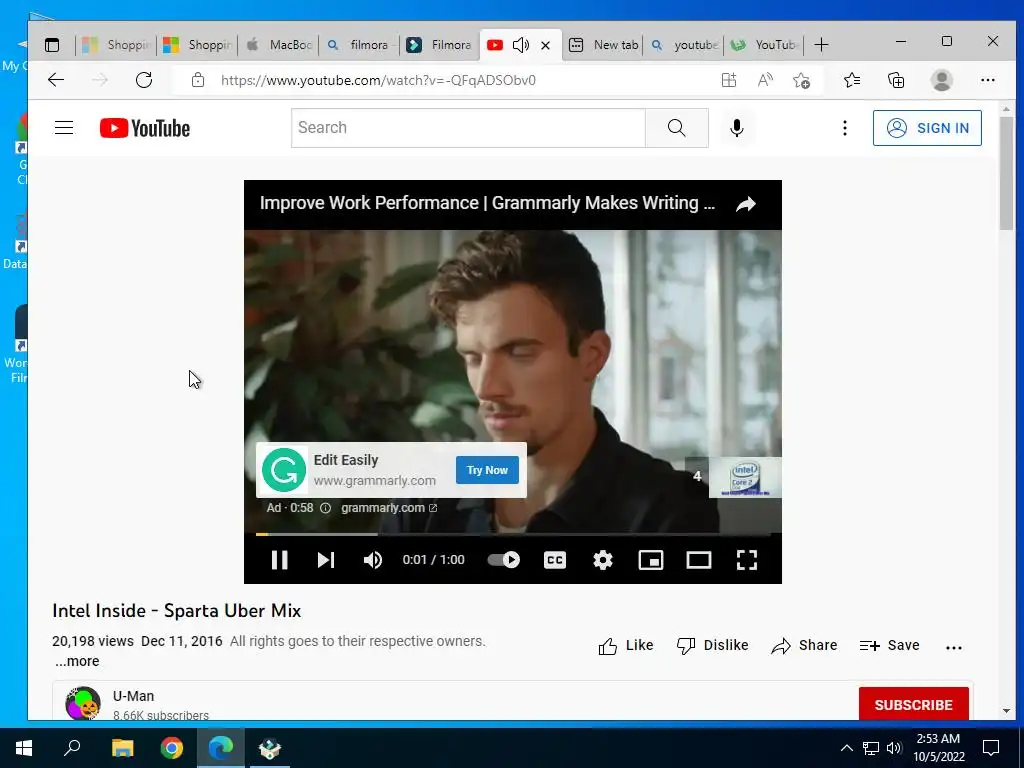The height and width of the screenshot is (768, 1024).
Task: Click the Grammarly logo in ad overlay
Action: pyautogui.click(x=284, y=470)
